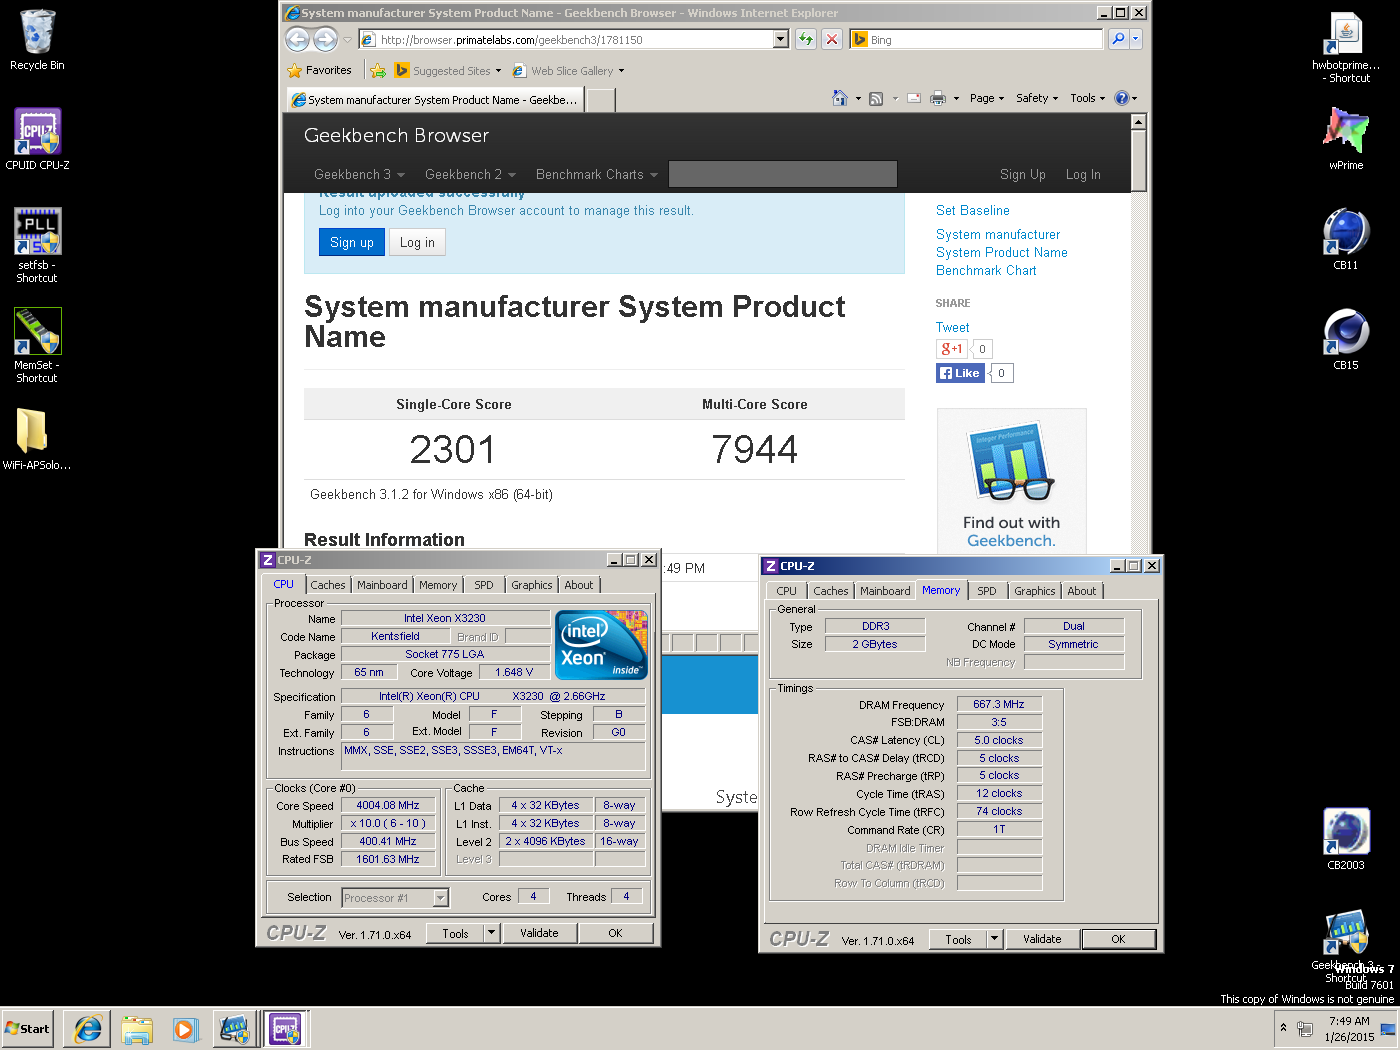Expand the Geekbench 3 navigation dropdown
Image resolution: width=1400 pixels, height=1050 pixels.
point(359,175)
